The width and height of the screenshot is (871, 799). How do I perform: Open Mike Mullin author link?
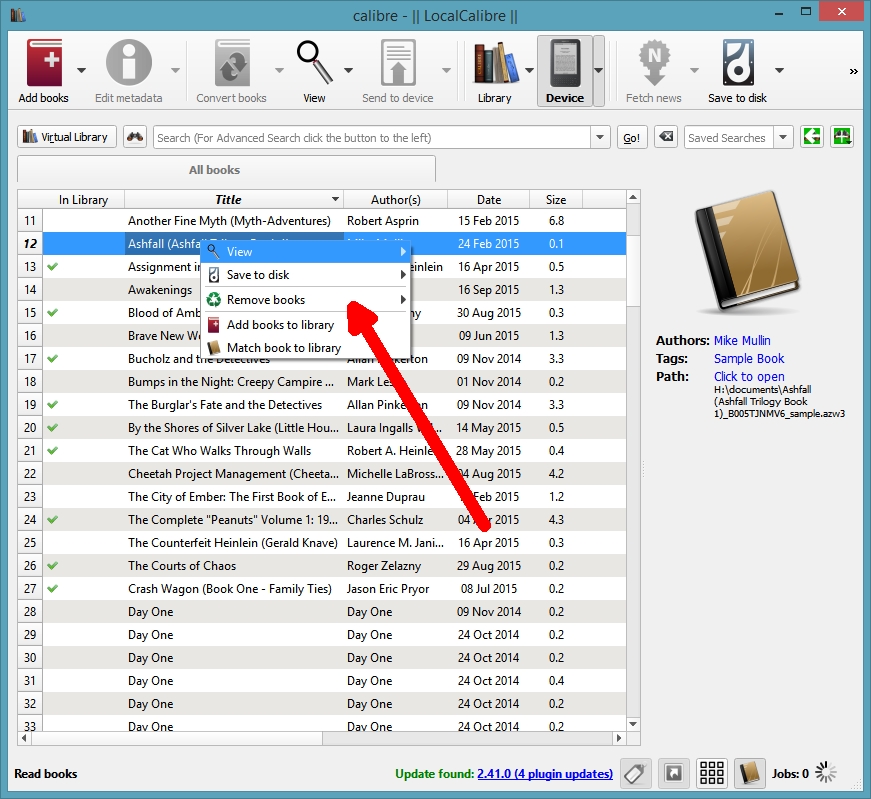[742, 341]
